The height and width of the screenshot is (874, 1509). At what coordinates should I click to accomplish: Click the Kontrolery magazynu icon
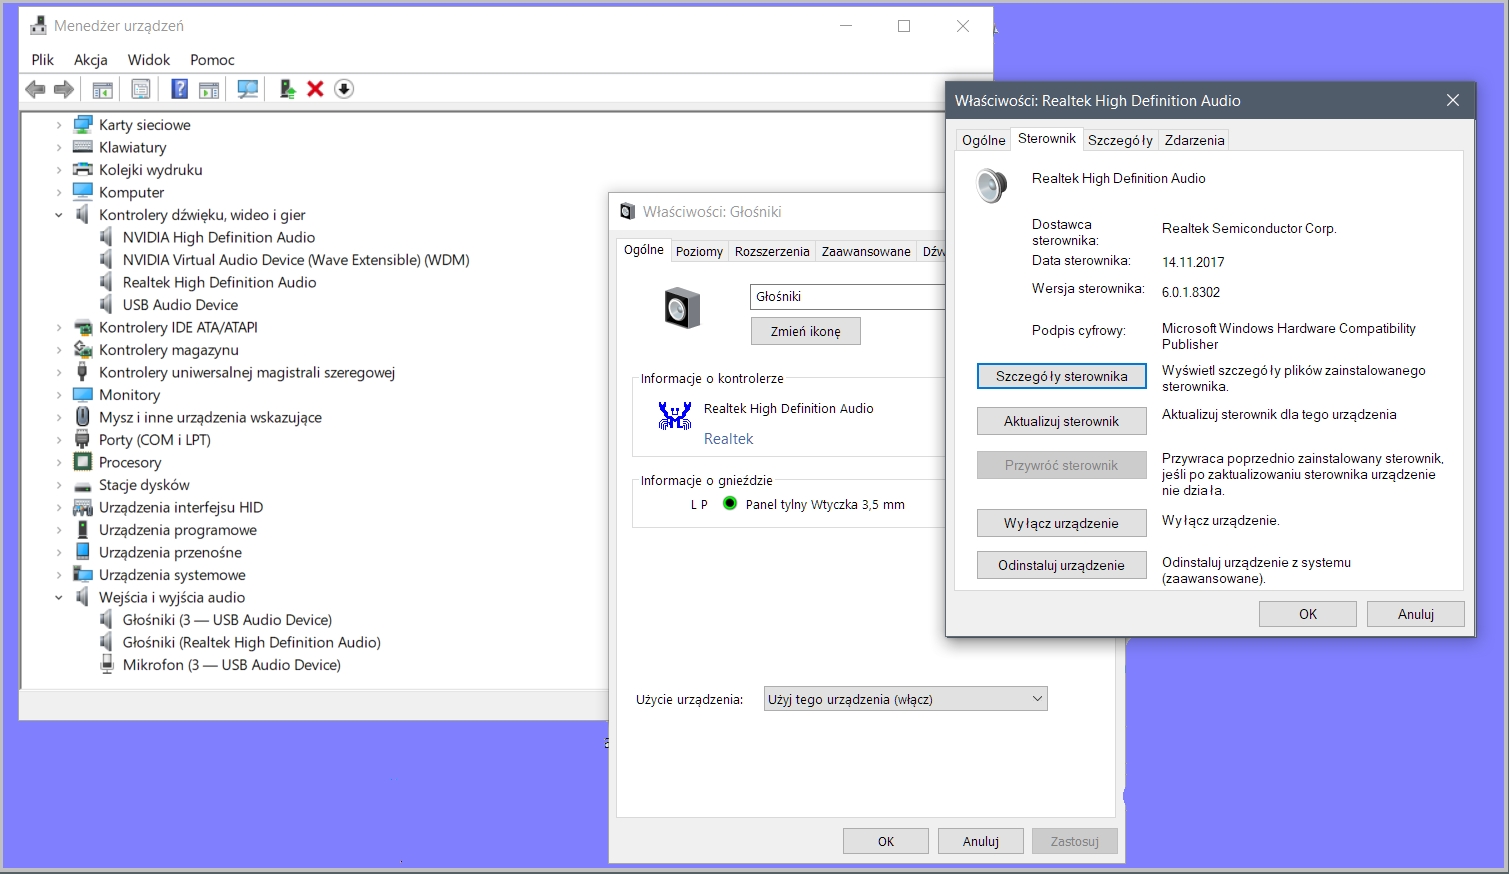click(x=83, y=350)
